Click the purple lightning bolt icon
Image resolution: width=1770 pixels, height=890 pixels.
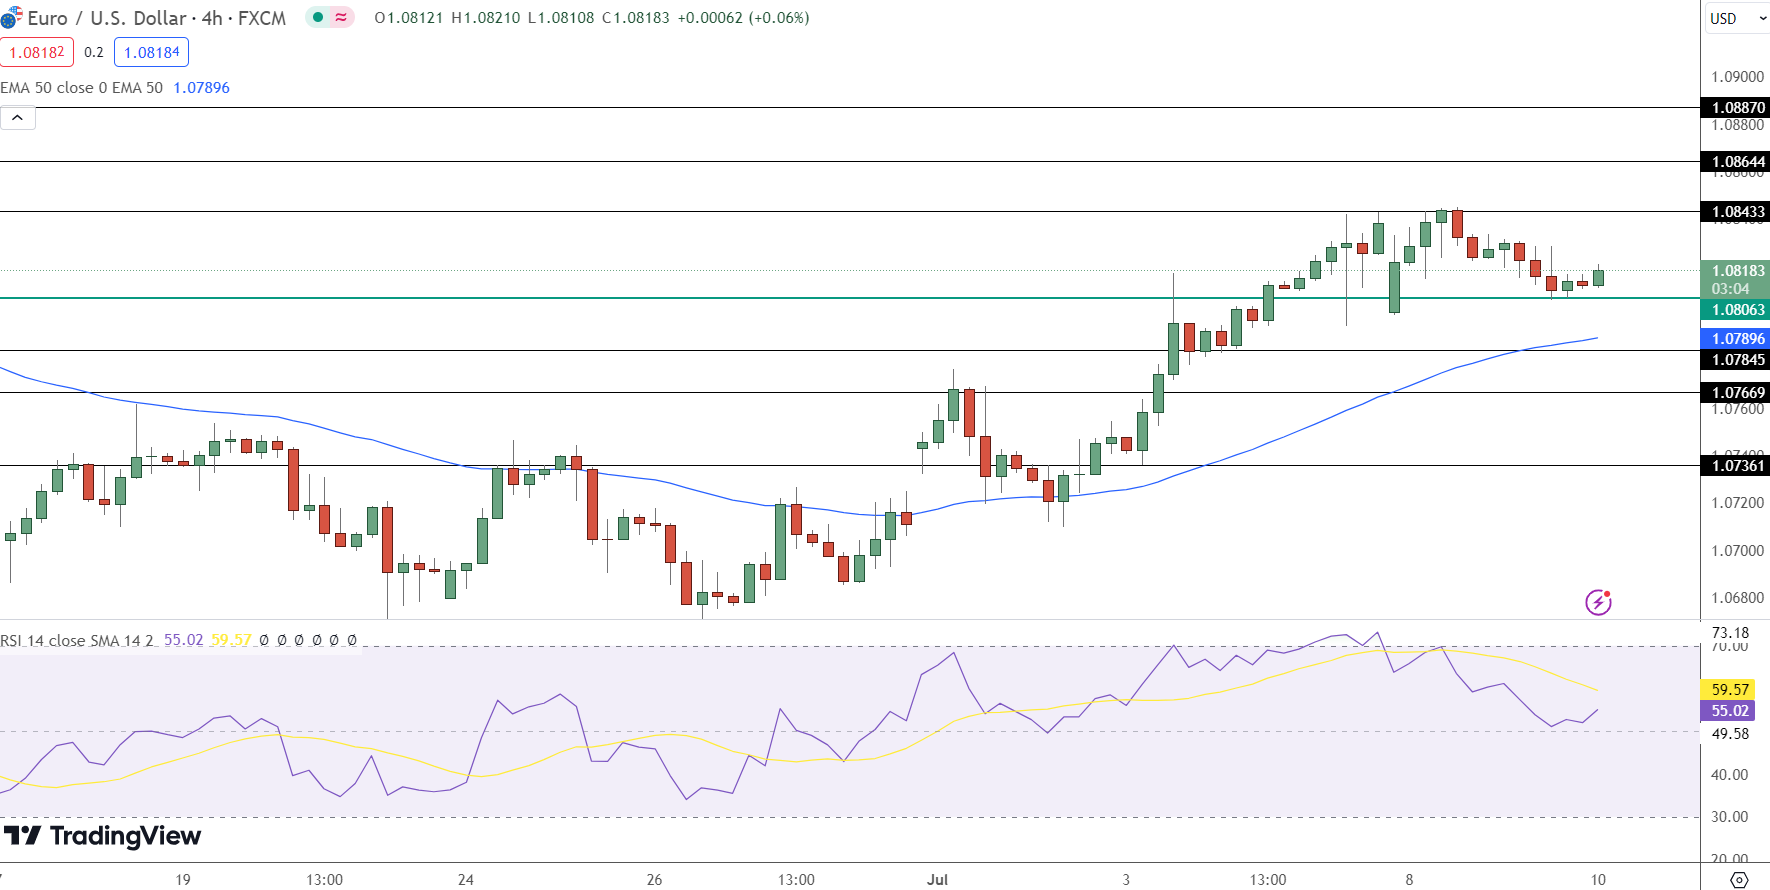[x=1598, y=602]
